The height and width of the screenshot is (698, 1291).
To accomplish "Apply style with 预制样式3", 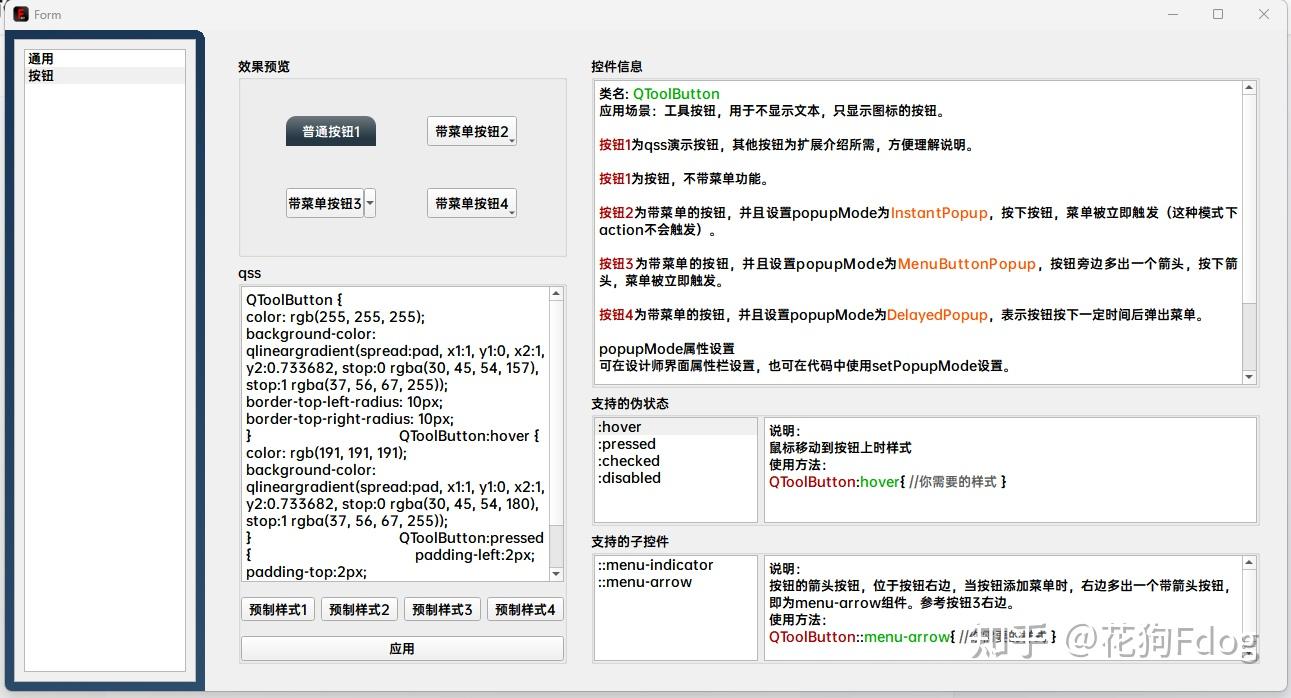I will point(442,609).
